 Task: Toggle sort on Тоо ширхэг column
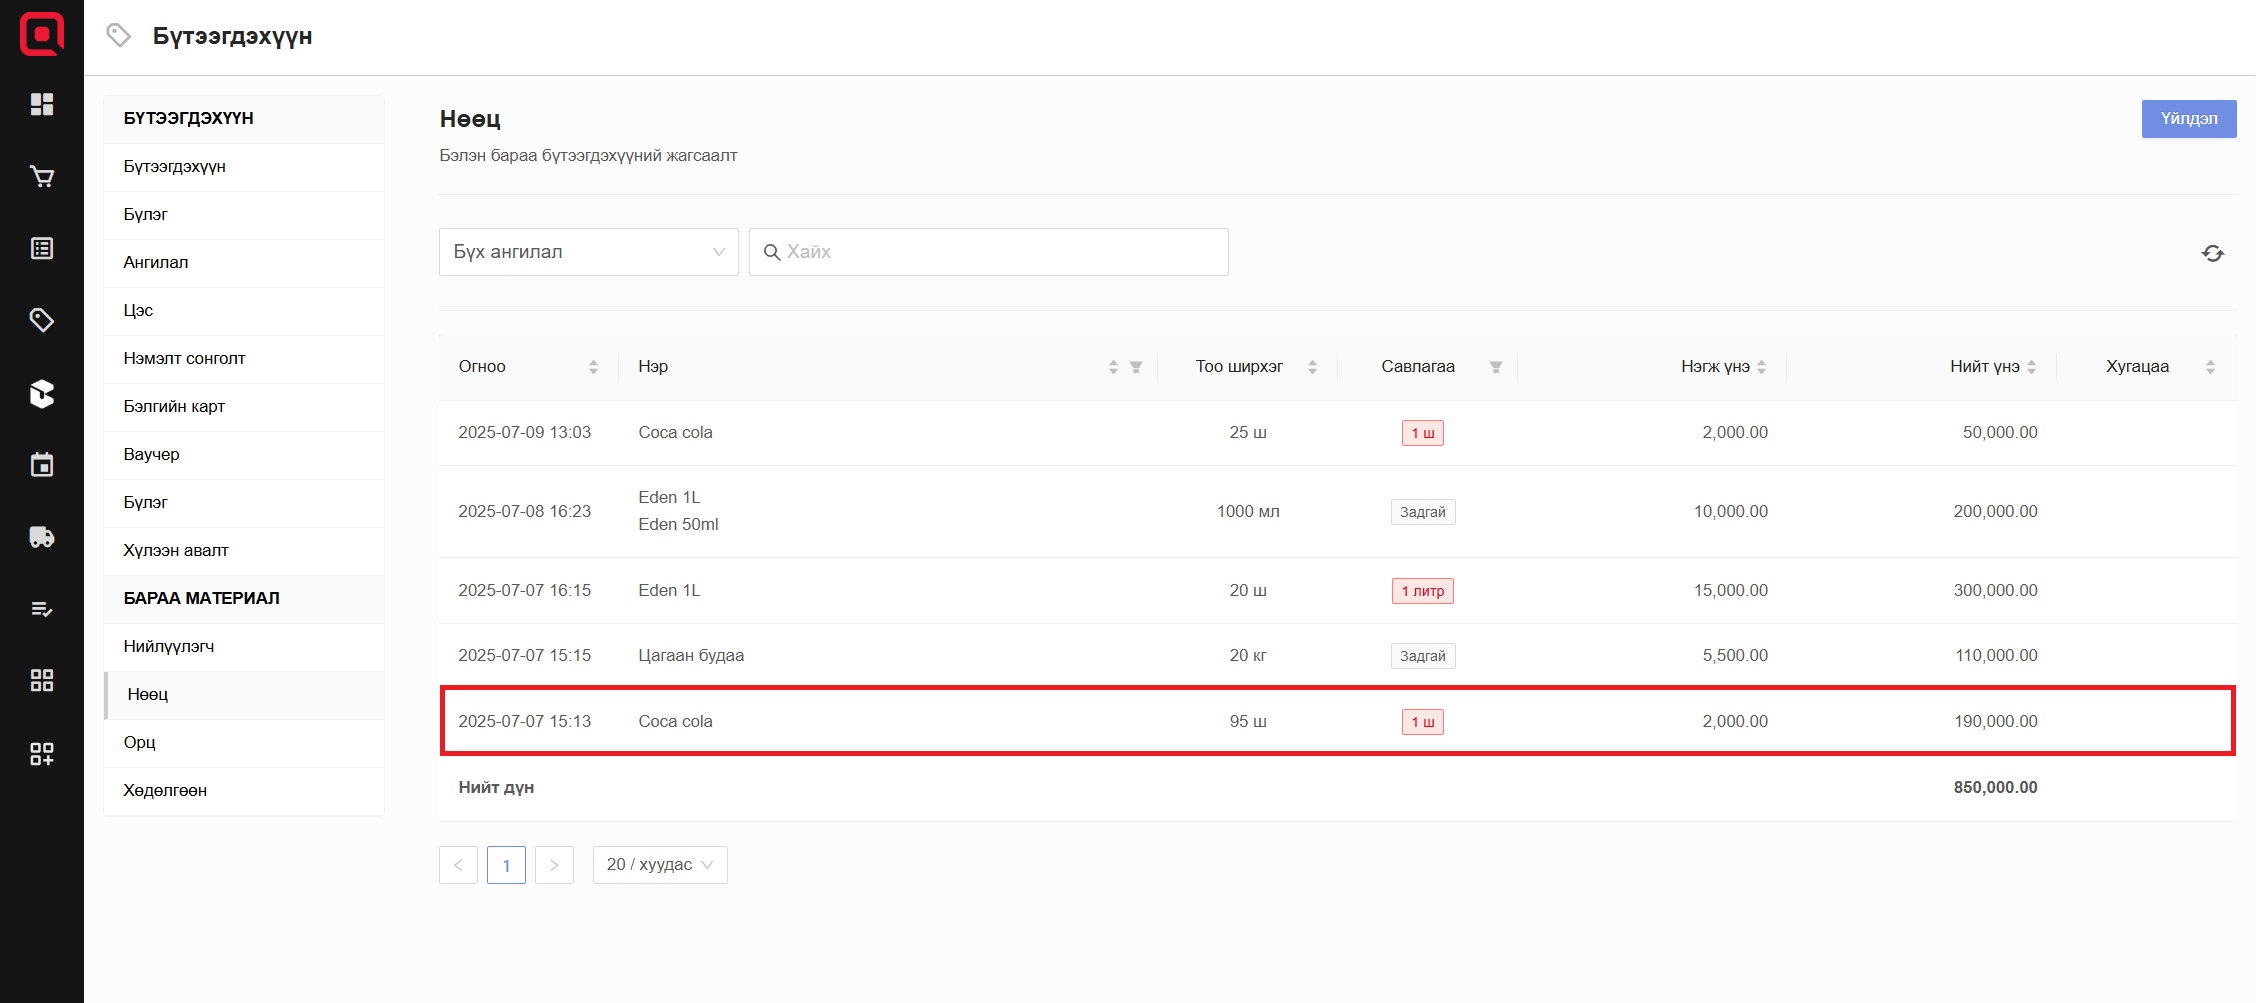[1312, 367]
